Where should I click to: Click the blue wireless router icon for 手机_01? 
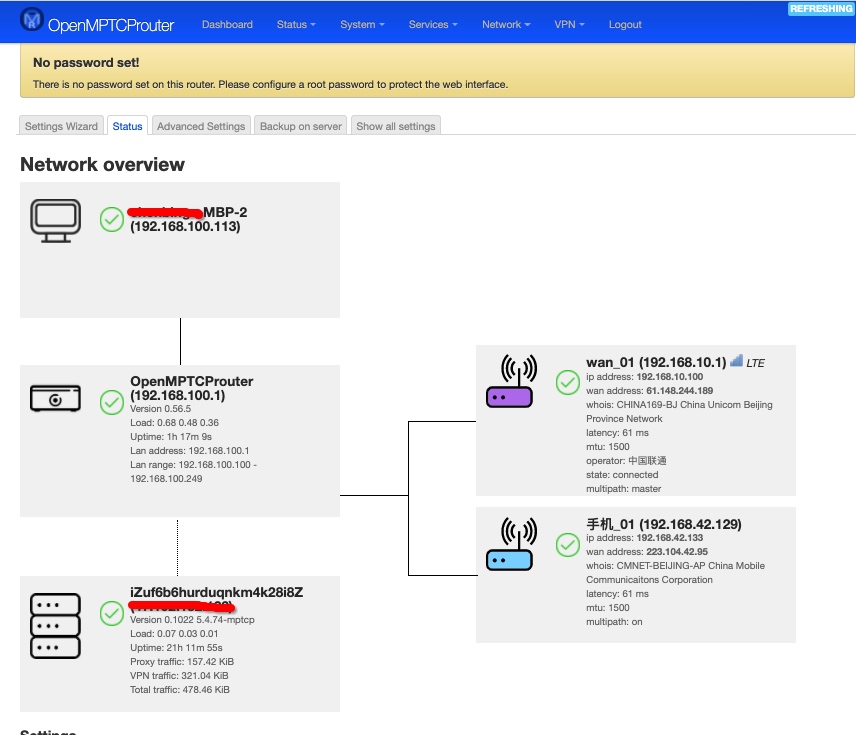point(511,546)
